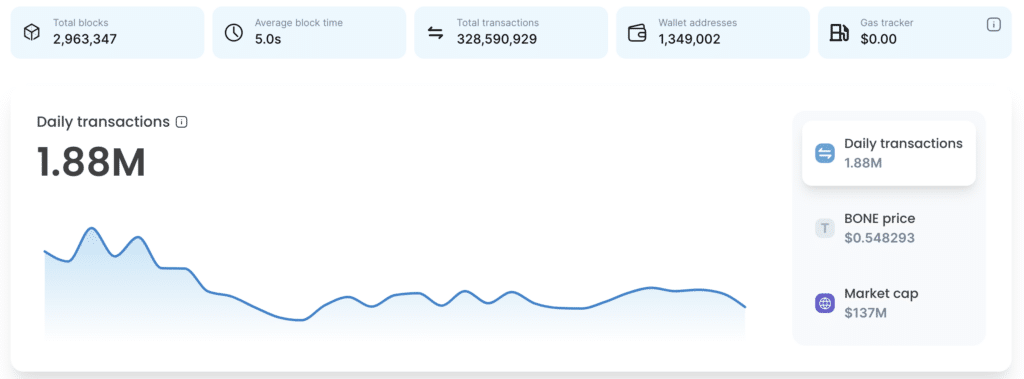1024x379 pixels.
Task: Click the $137M market cap value
Action: tap(865, 313)
